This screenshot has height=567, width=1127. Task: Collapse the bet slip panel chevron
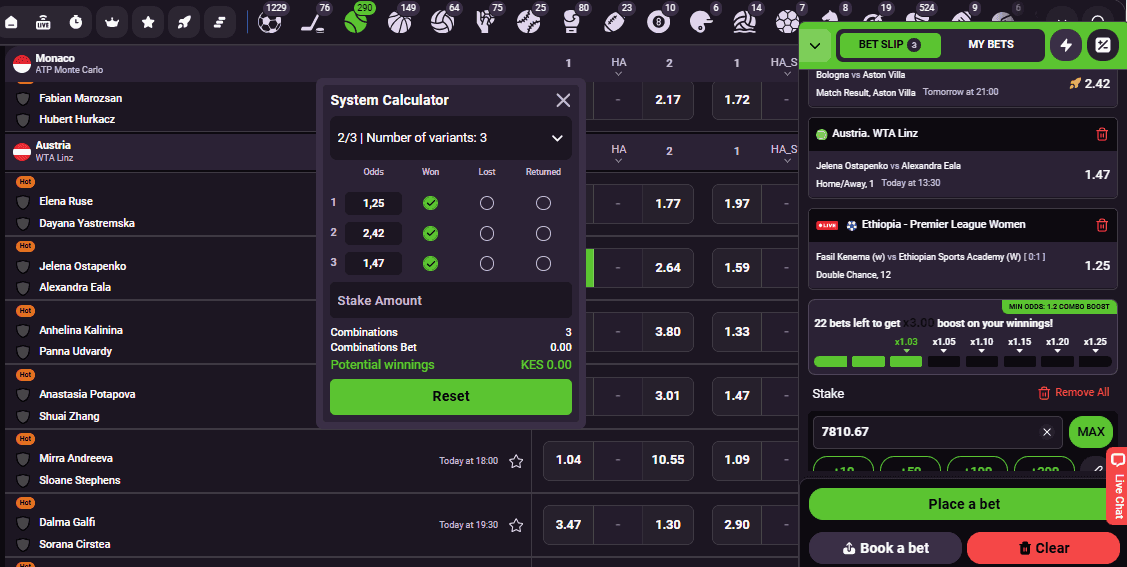[815, 46]
